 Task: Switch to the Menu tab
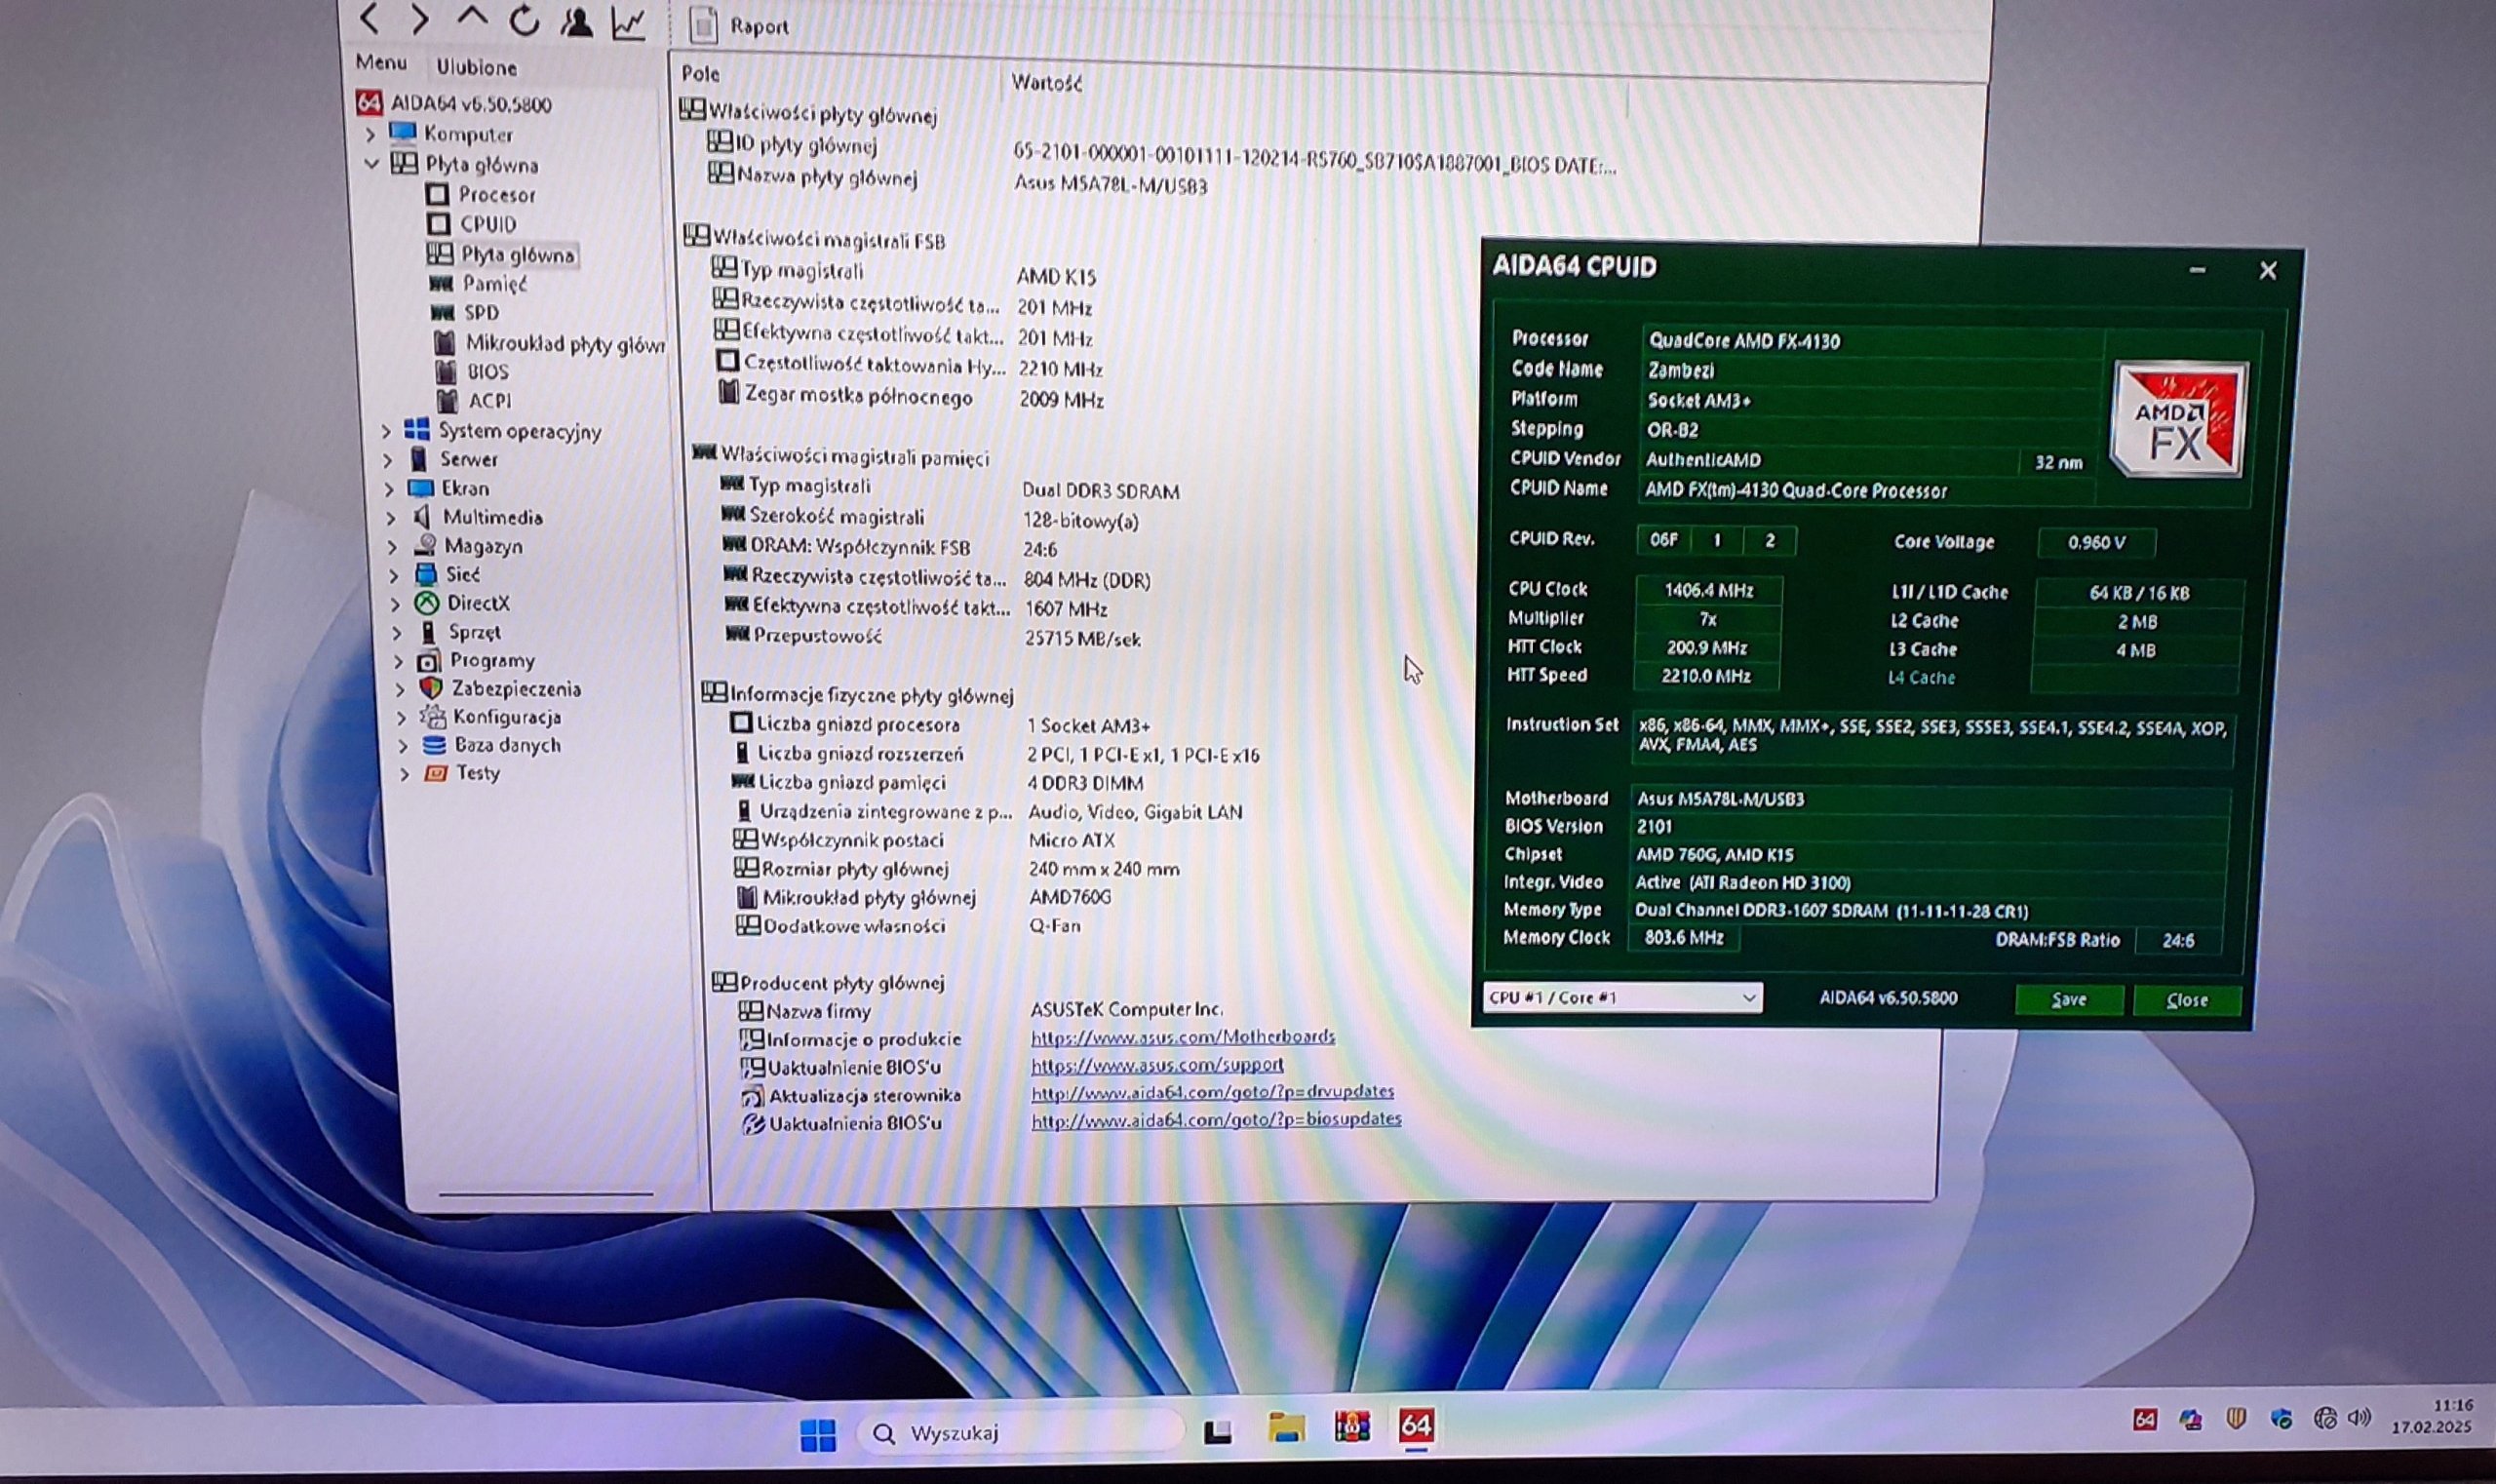381,62
